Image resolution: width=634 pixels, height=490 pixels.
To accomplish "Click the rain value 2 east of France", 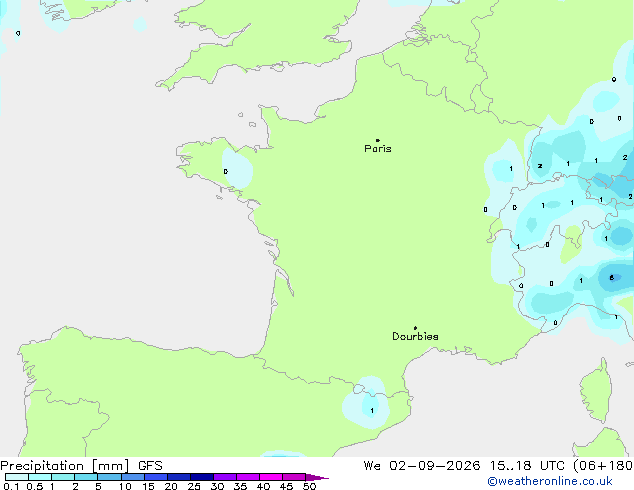I will [x=540, y=166].
